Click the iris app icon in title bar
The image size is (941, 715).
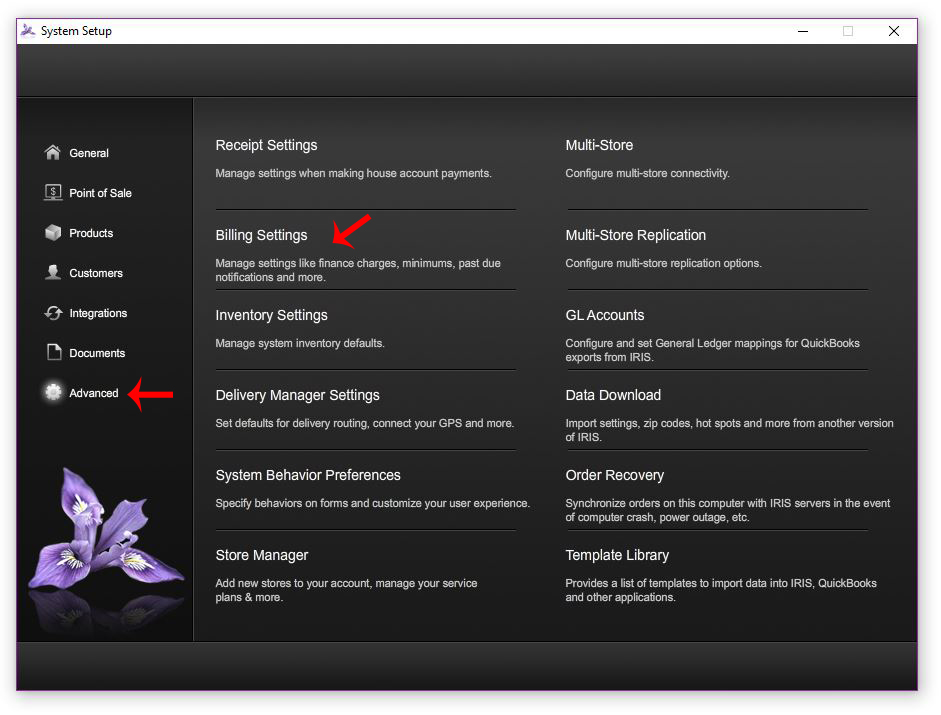click(x=28, y=31)
